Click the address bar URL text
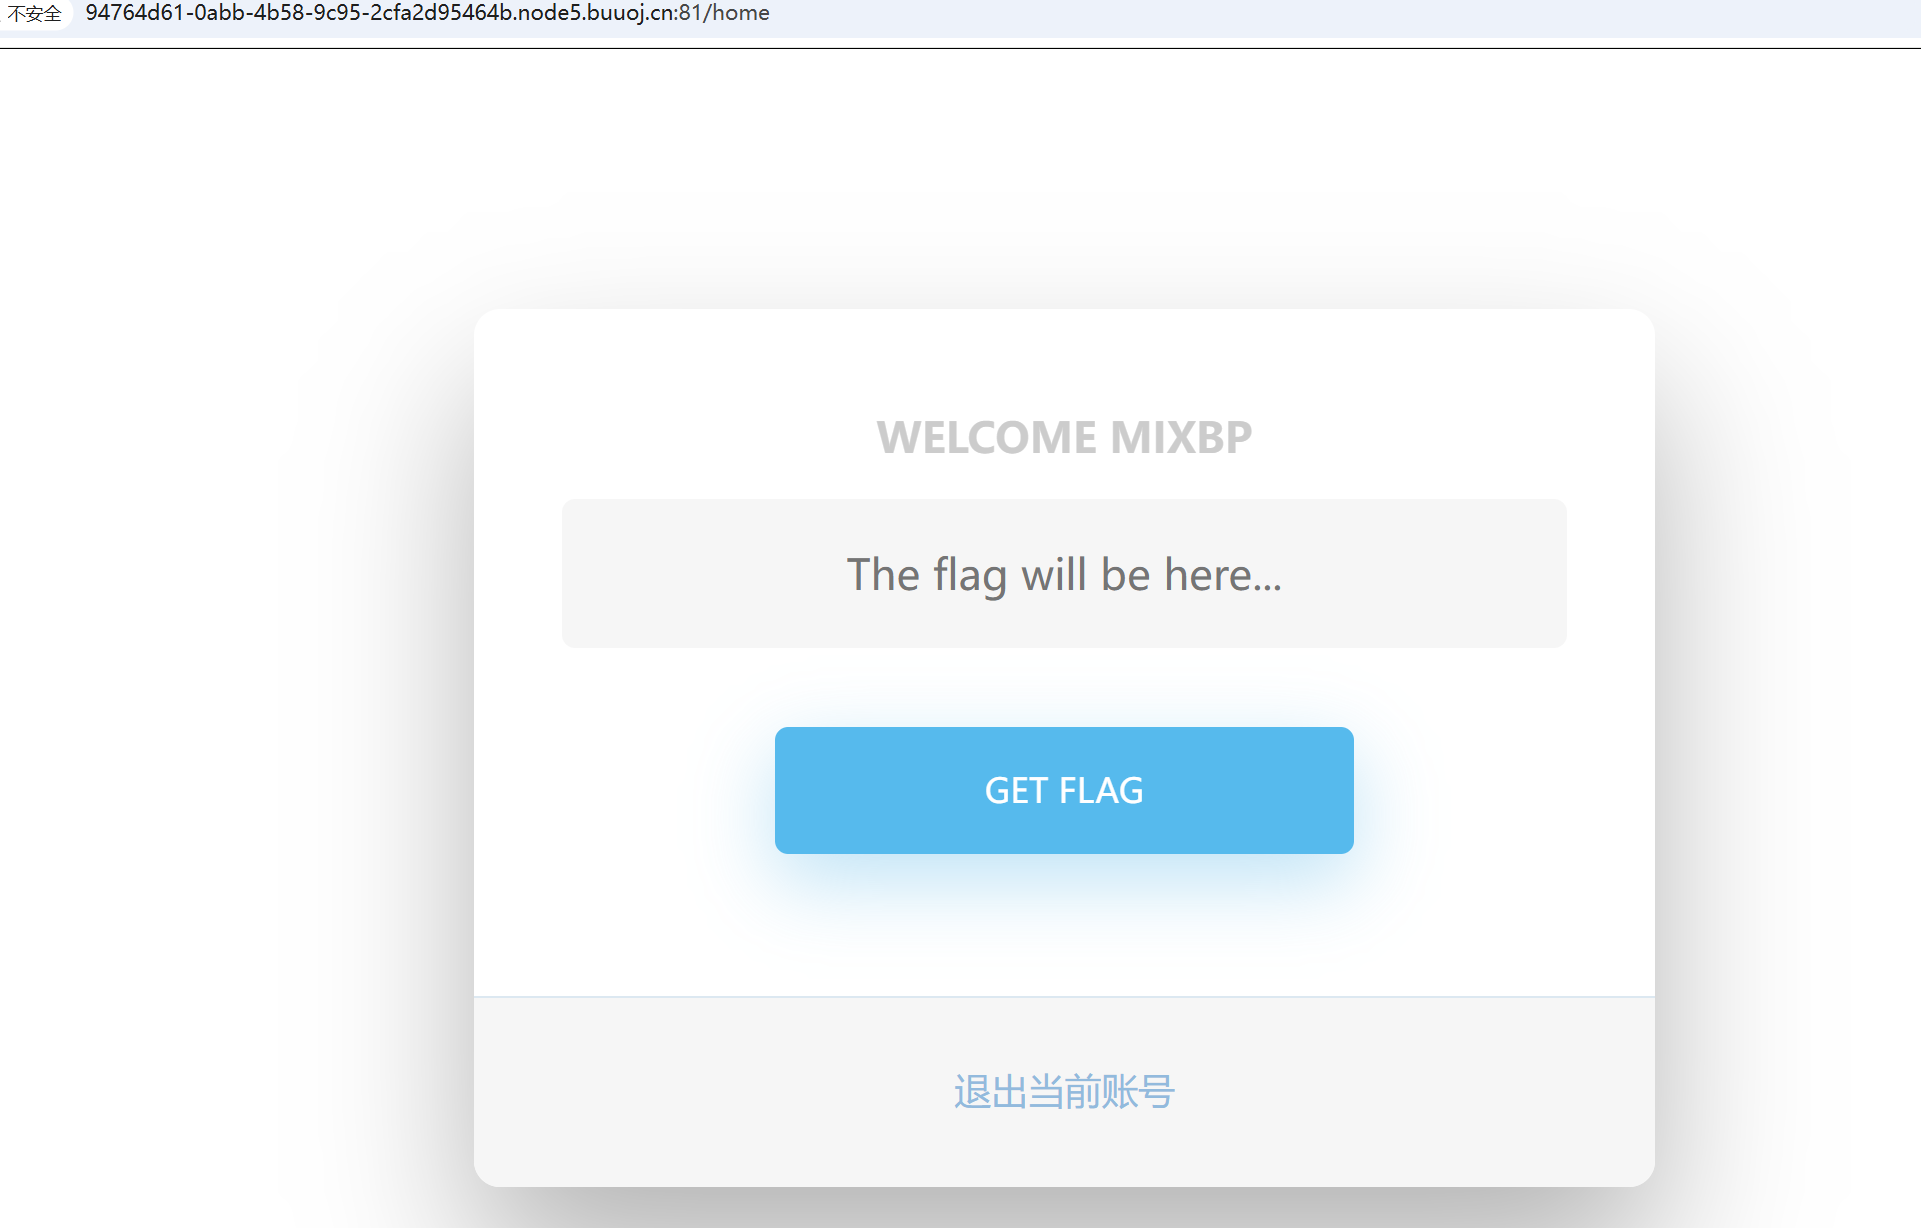This screenshot has width=1921, height=1228. point(427,13)
